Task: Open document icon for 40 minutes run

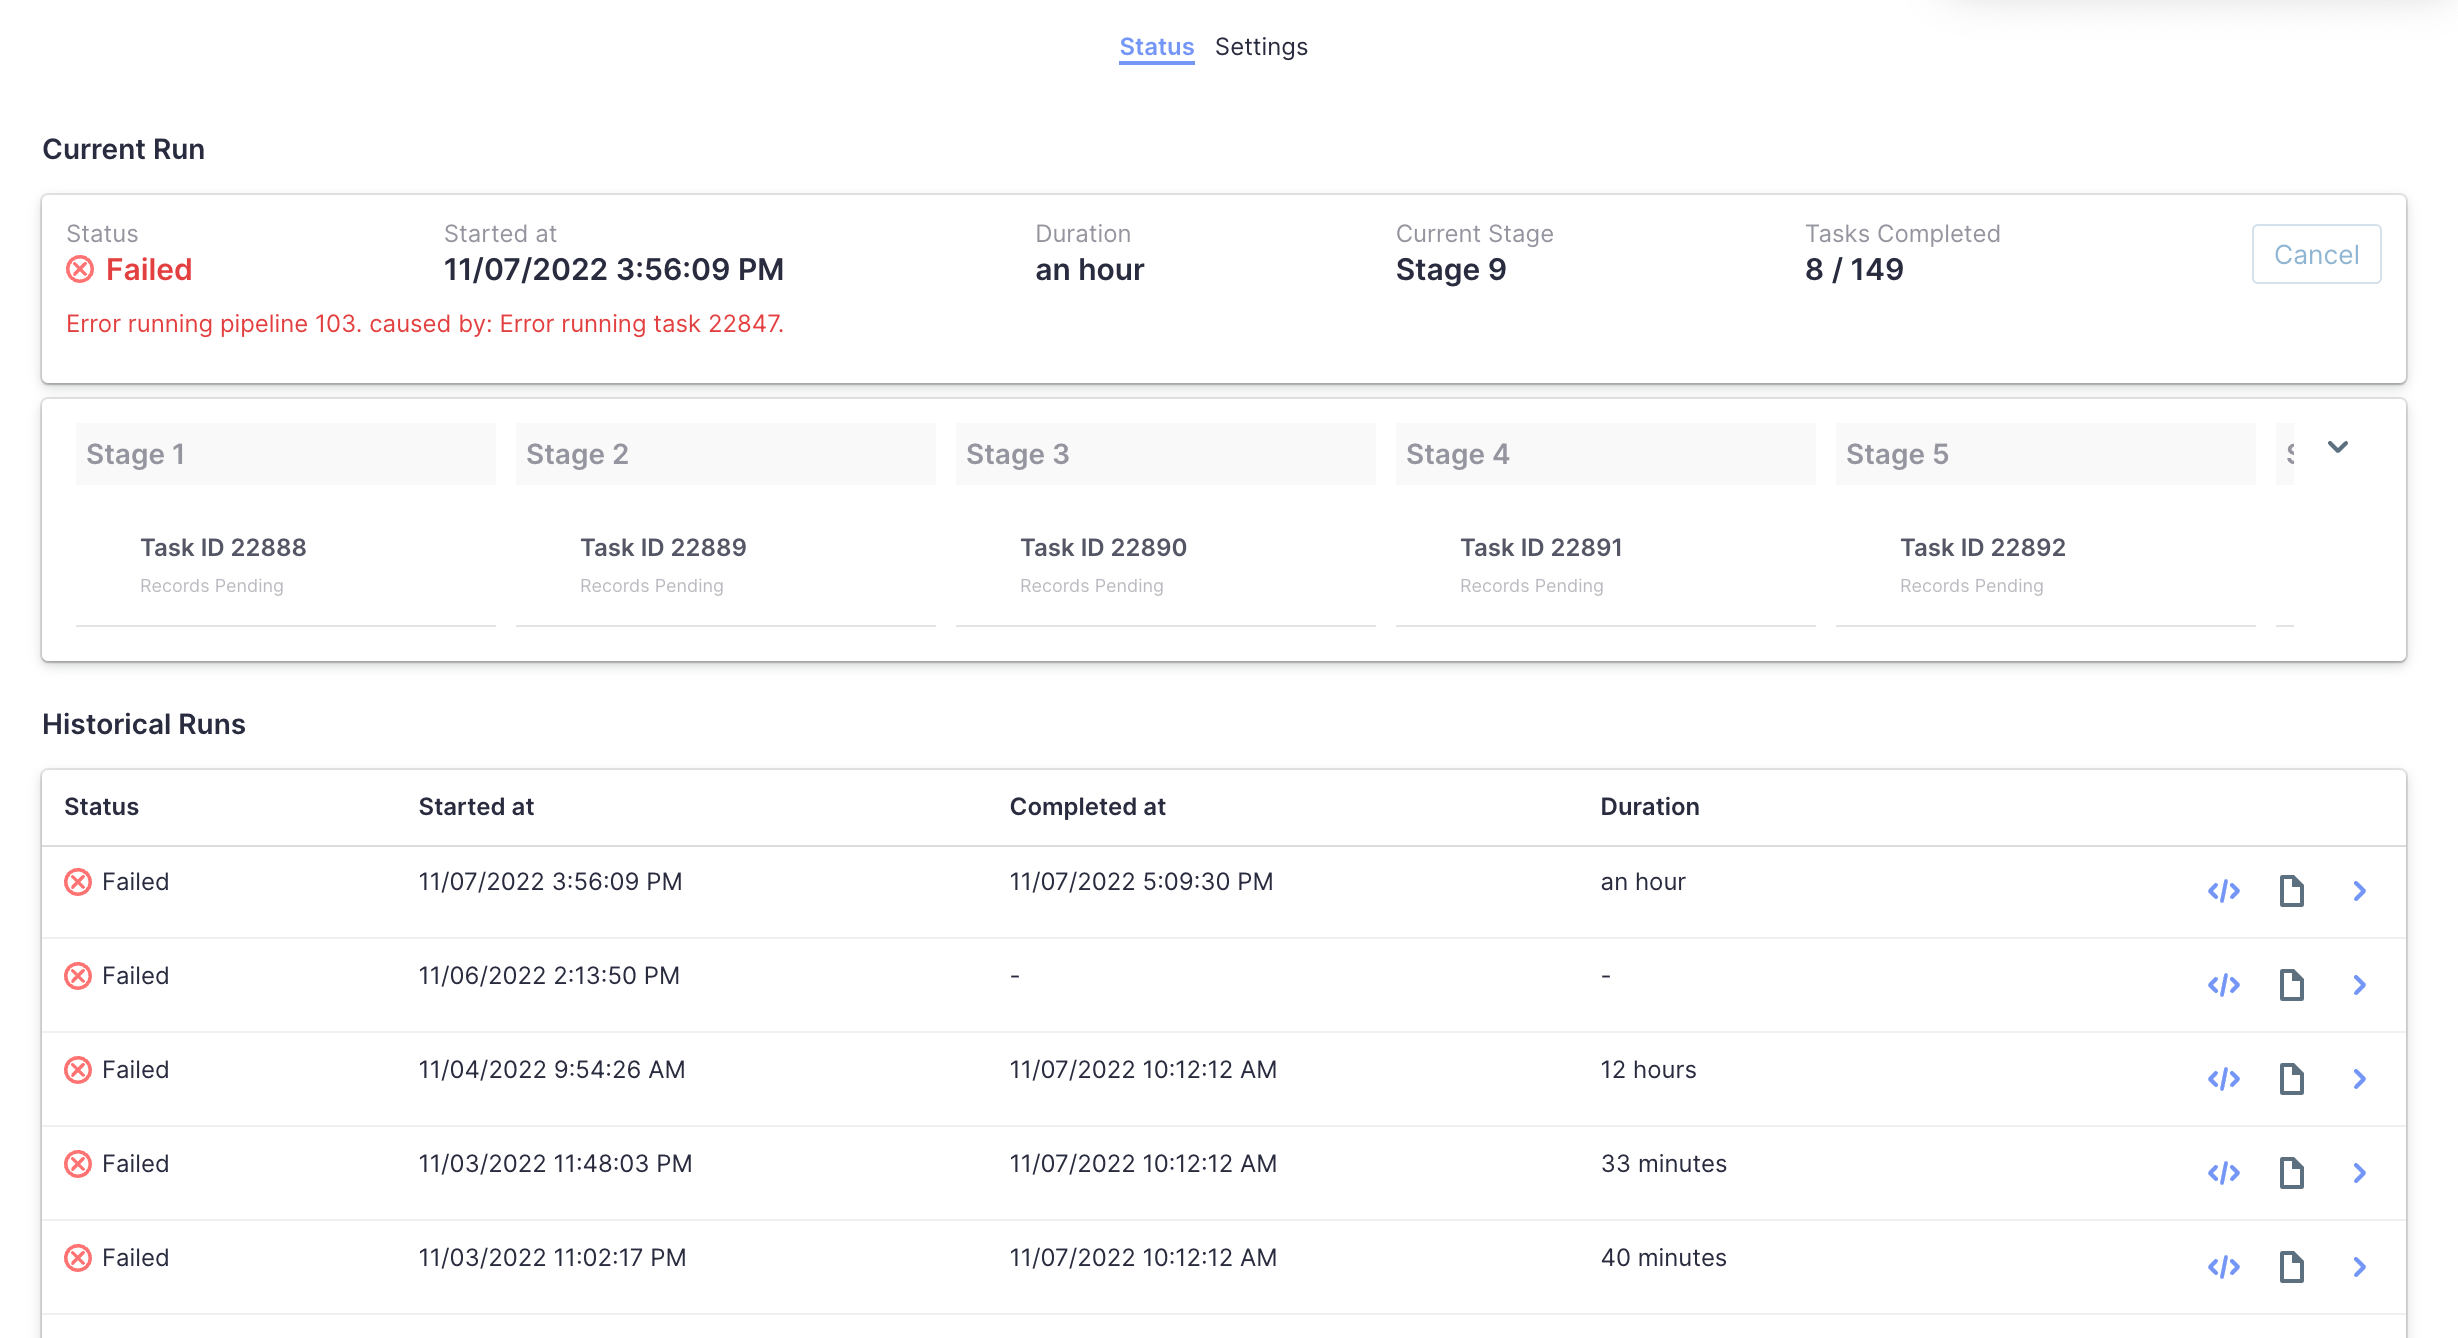Action: point(2291,1267)
